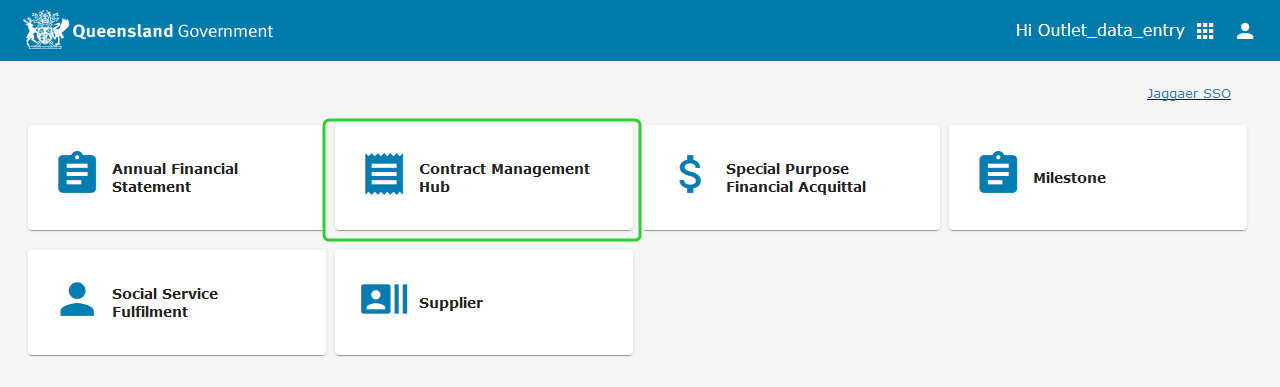Follow the Jaggaer SSO link
Viewport: 1280px width, 387px height.
coord(1189,94)
